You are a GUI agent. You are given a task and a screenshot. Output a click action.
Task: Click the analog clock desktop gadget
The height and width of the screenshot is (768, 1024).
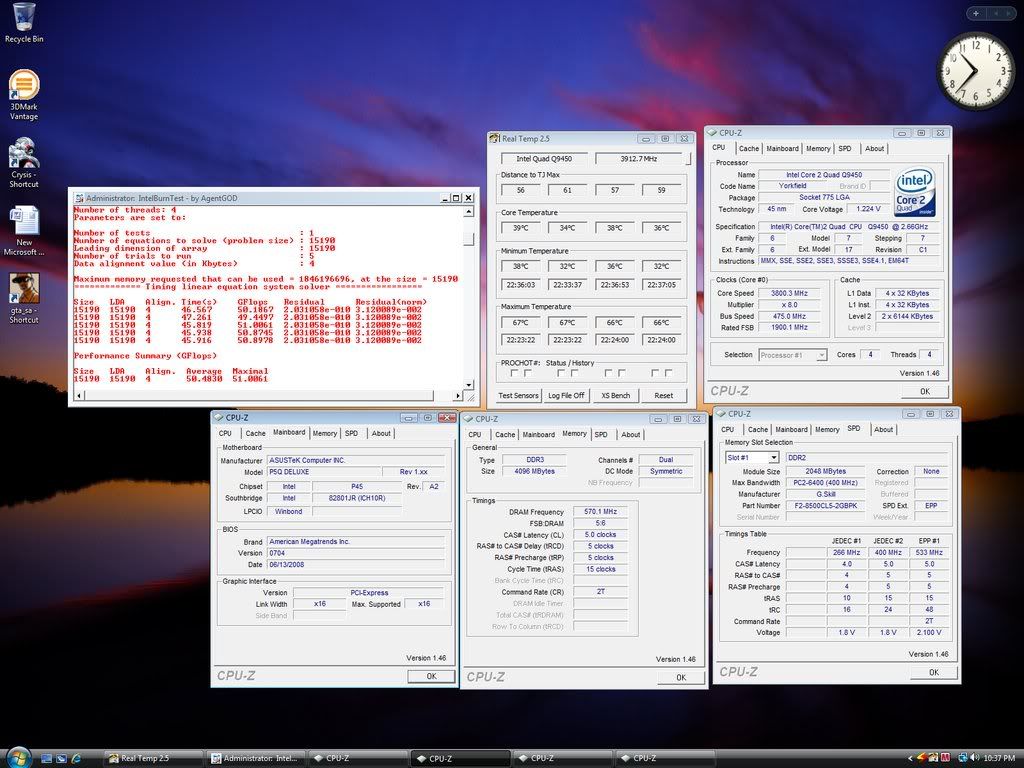(976, 71)
